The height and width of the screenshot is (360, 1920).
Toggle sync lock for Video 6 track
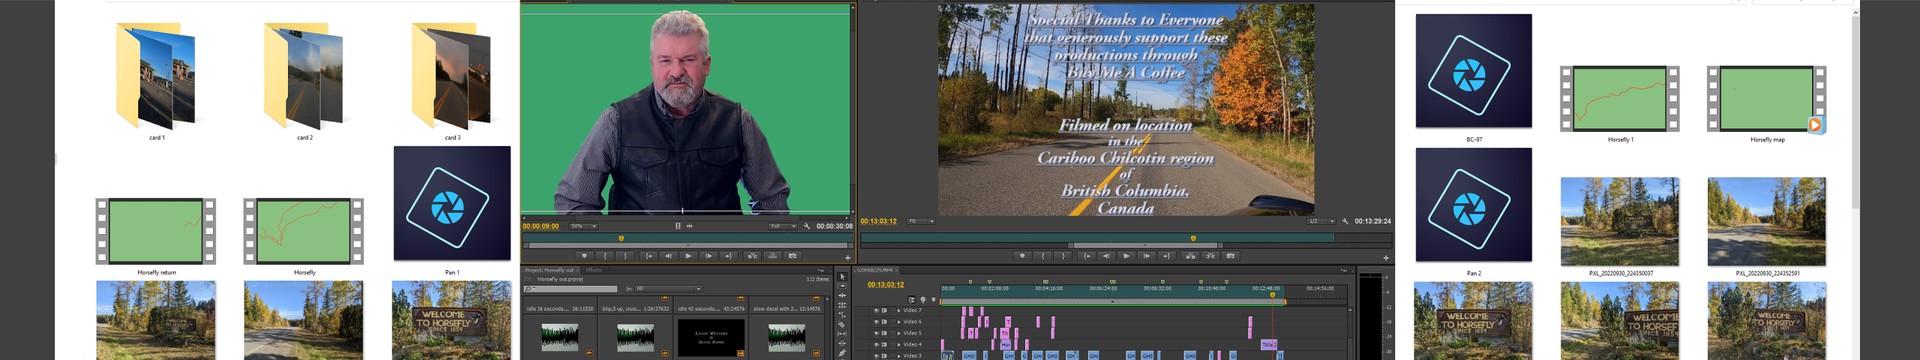coord(884,322)
